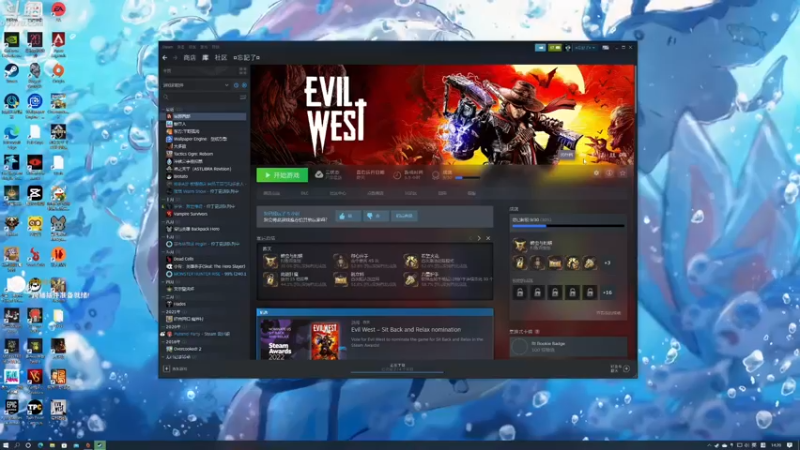This screenshot has width=800, height=450.
Task: Click the play time clock icon
Action: tap(397, 175)
